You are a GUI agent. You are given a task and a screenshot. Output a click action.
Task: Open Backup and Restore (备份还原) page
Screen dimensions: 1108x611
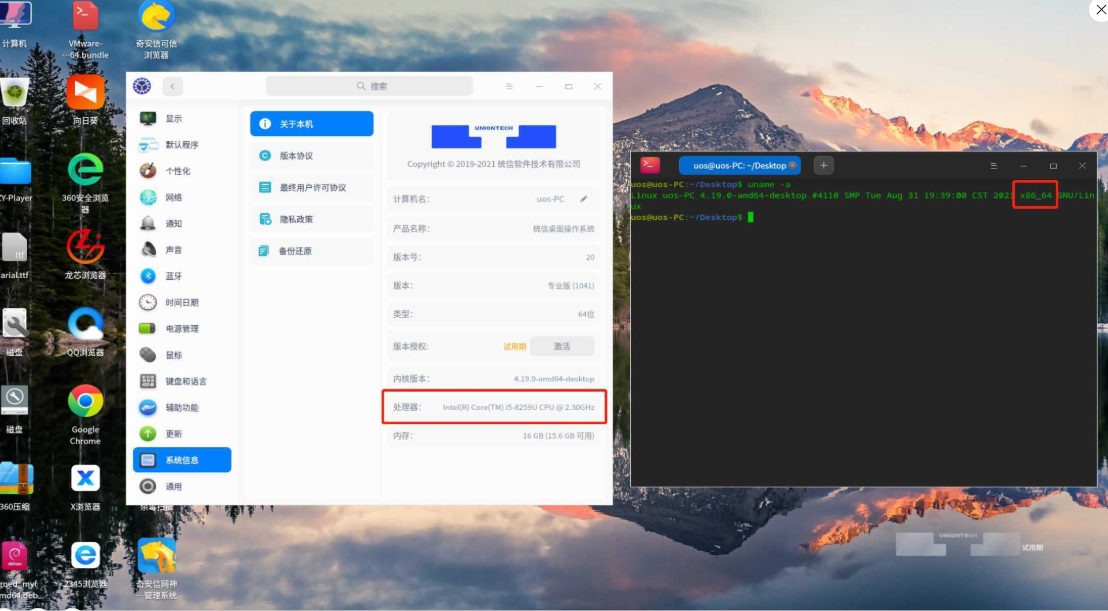click(x=312, y=251)
